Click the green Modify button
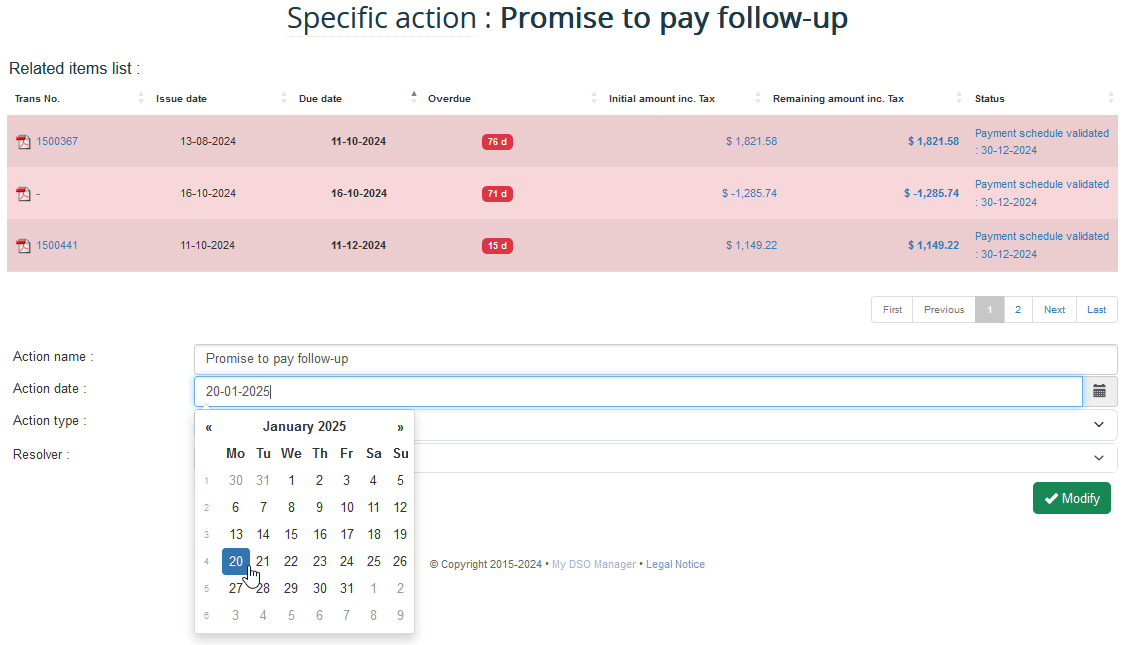 pyautogui.click(x=1071, y=498)
